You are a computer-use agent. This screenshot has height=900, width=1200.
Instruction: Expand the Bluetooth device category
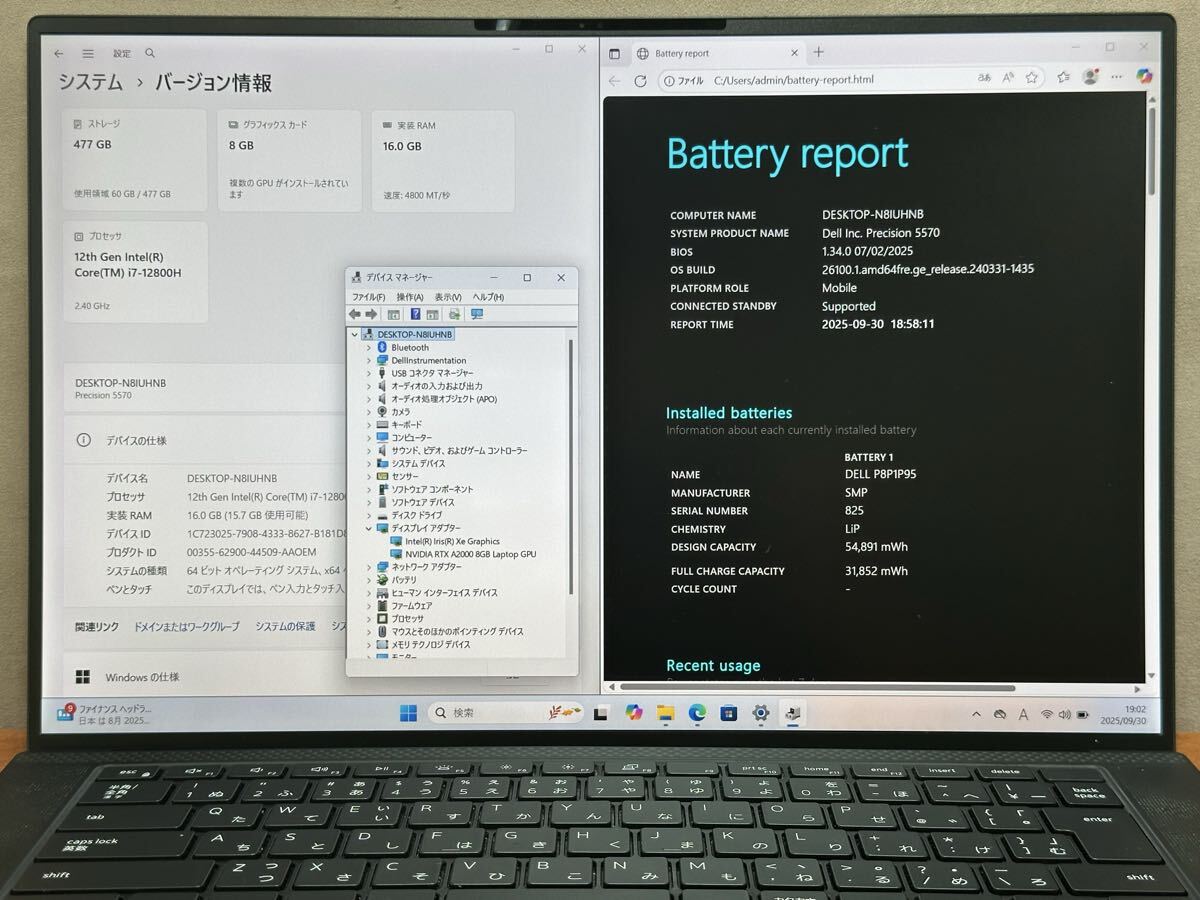(x=368, y=347)
